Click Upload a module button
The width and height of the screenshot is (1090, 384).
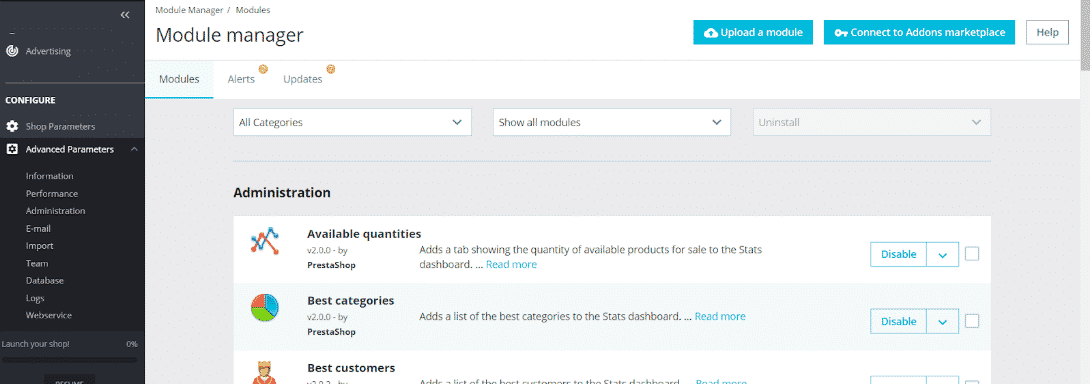pyautogui.click(x=753, y=32)
